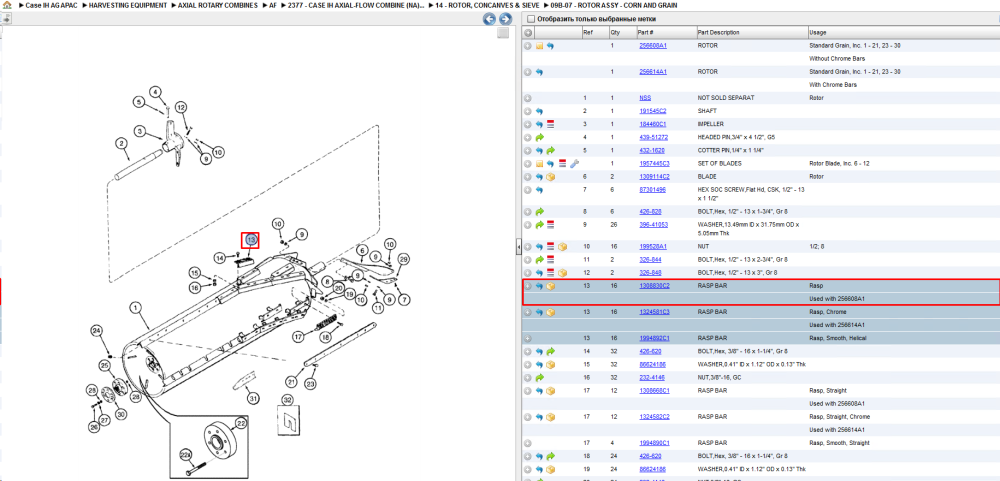Viewport: 1000px width, 481px height.
Task: Select callout 24 on the diagram
Action: pyautogui.click(x=96, y=330)
